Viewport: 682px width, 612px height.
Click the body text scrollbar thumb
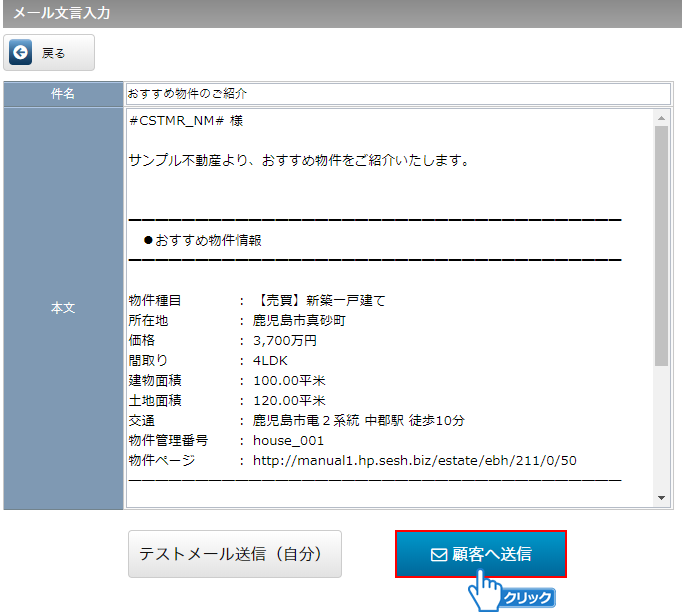click(661, 246)
